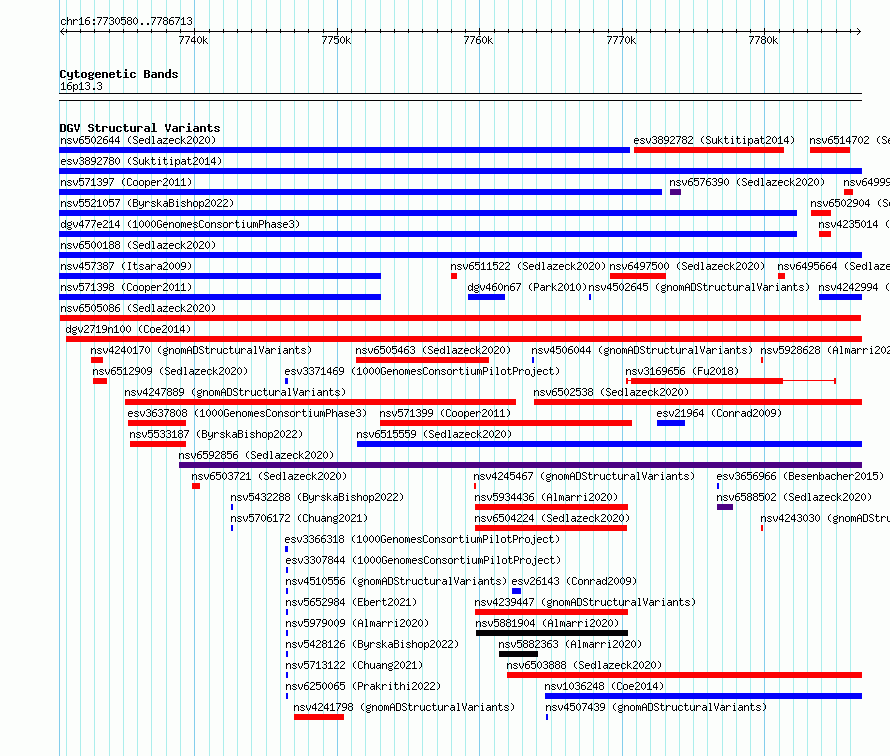890x756 pixels.
Task: Click nsv571398 (Cooper2011) label
Action: (x=126, y=287)
